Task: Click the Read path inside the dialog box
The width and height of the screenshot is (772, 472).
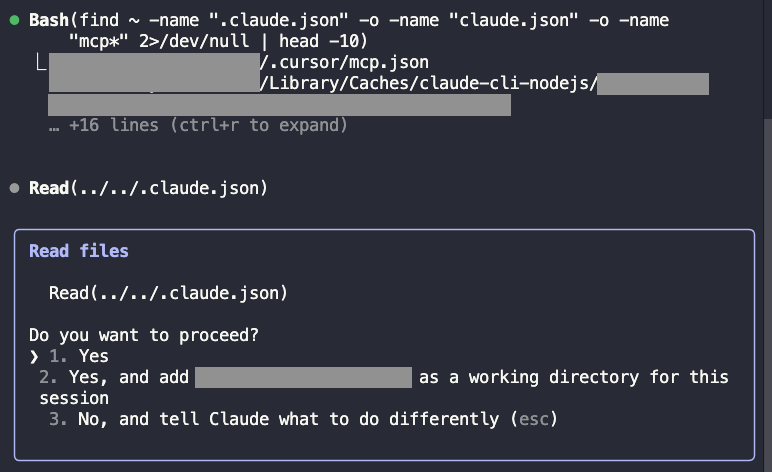Action: pyautogui.click(x=168, y=293)
